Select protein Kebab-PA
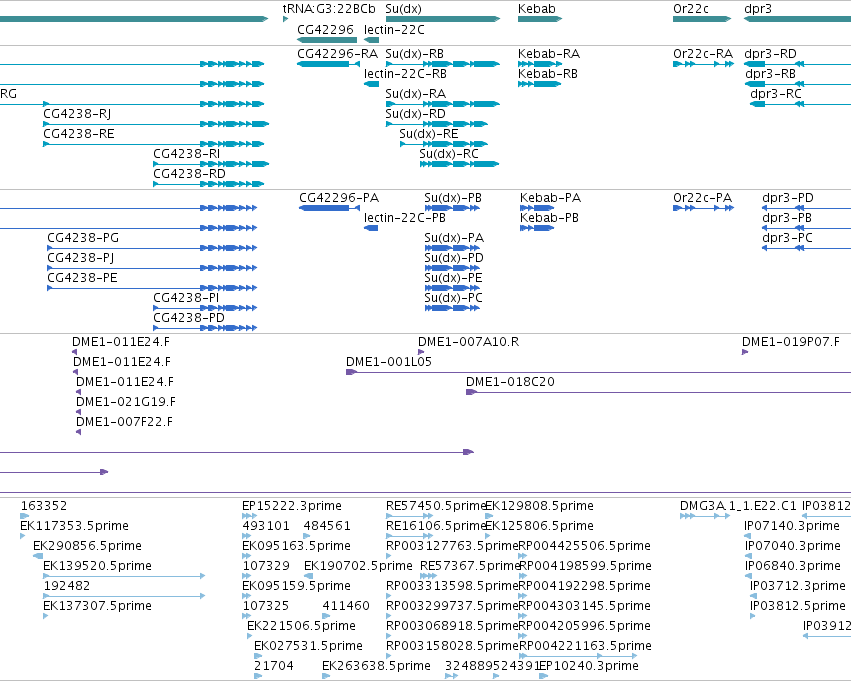851x681 pixels. click(x=537, y=208)
